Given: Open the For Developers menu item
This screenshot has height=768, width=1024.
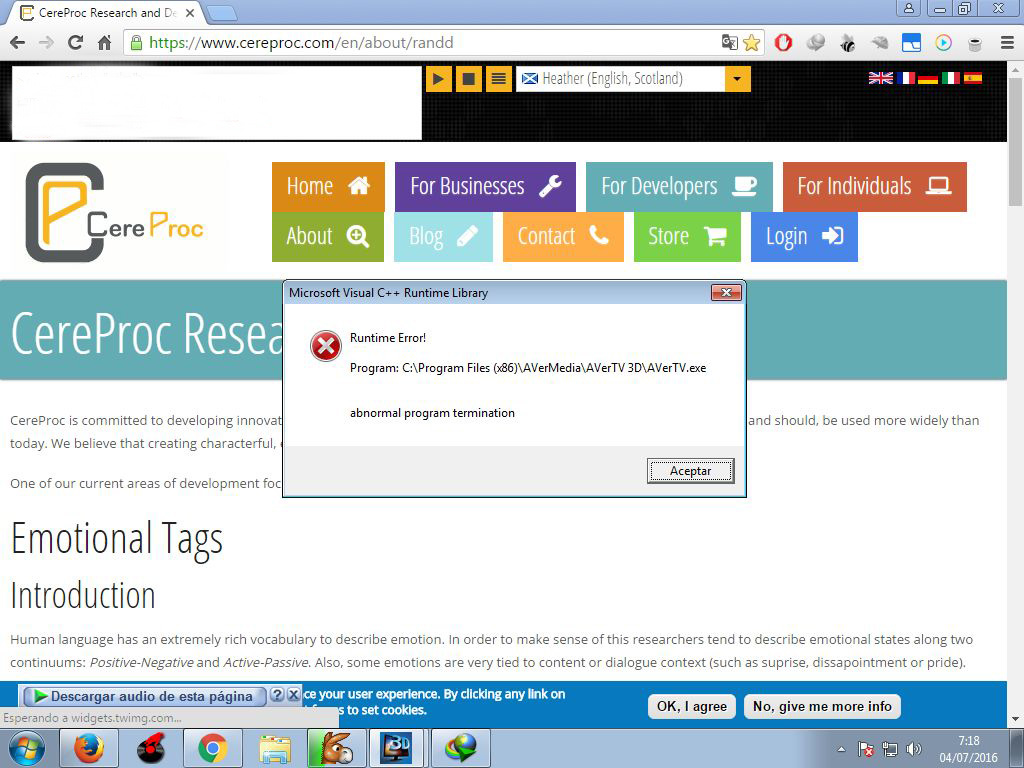Looking at the screenshot, I should (x=679, y=187).
